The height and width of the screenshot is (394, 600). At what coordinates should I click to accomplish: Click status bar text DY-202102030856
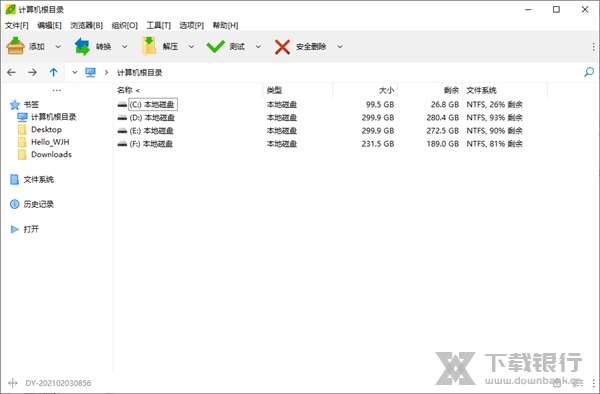[58, 383]
